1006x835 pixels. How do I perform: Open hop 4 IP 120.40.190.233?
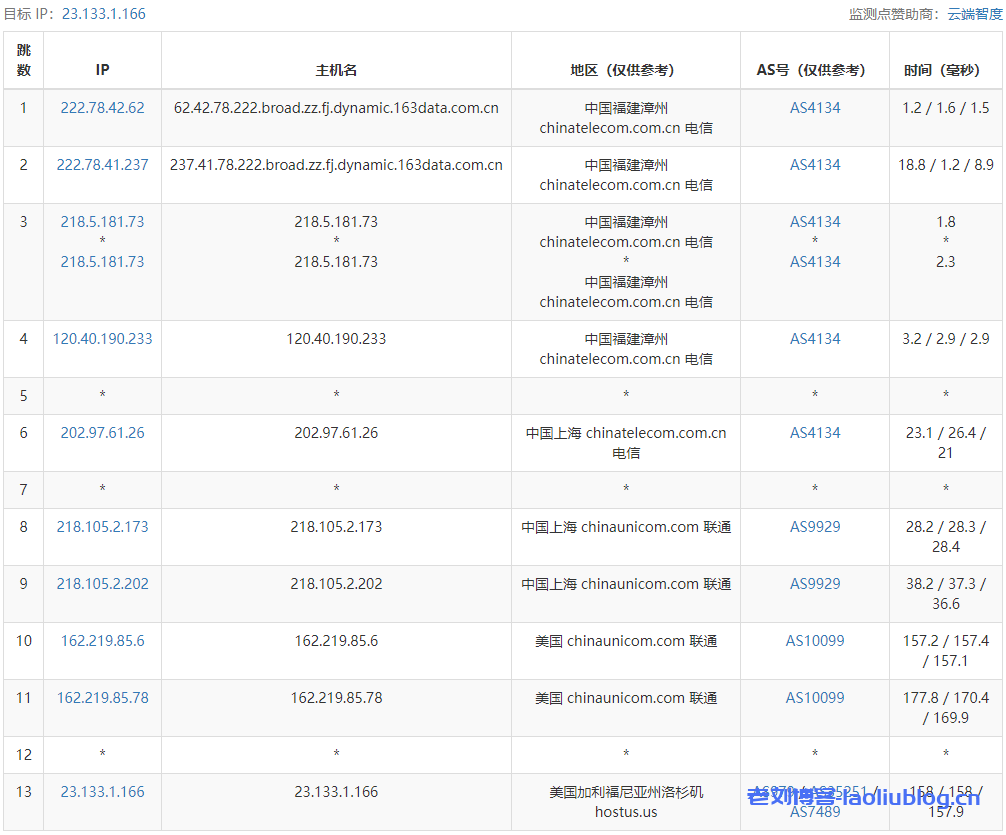coord(102,339)
